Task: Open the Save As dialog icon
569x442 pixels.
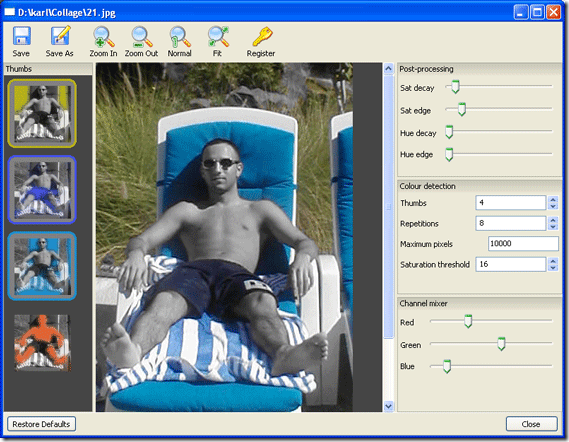Action: (x=60, y=36)
